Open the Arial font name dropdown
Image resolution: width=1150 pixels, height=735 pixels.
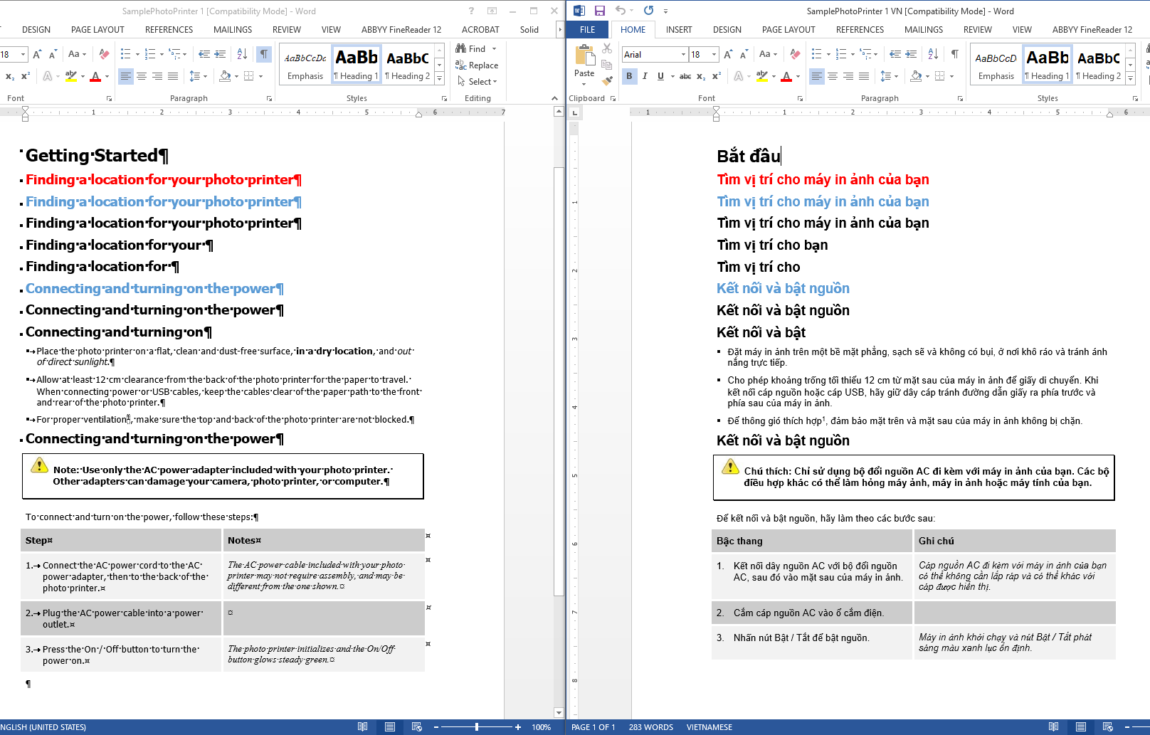(x=684, y=54)
